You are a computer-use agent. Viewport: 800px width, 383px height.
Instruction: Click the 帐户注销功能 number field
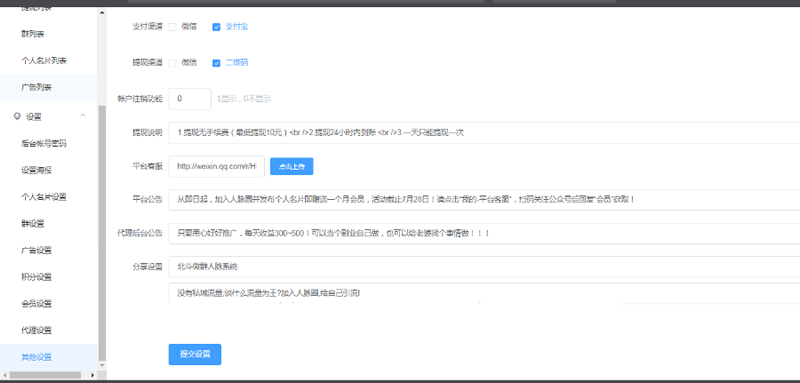[x=190, y=99]
